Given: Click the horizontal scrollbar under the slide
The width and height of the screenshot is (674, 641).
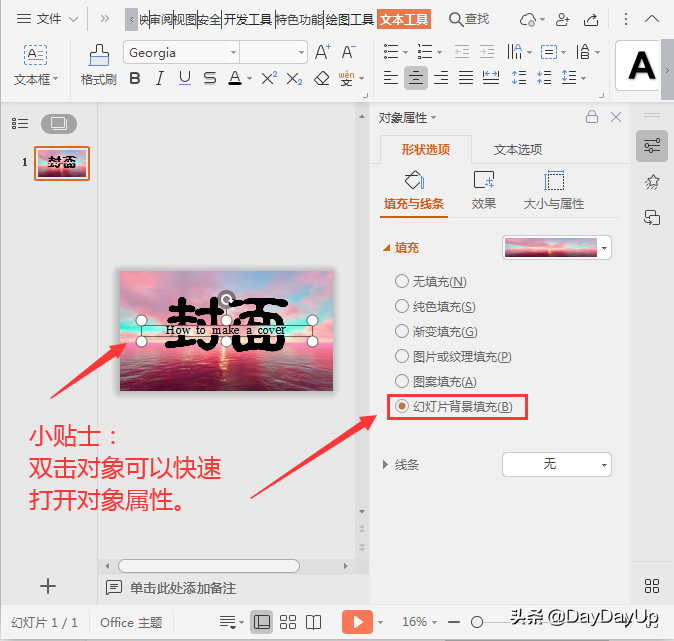Looking at the screenshot, I should point(209,566).
